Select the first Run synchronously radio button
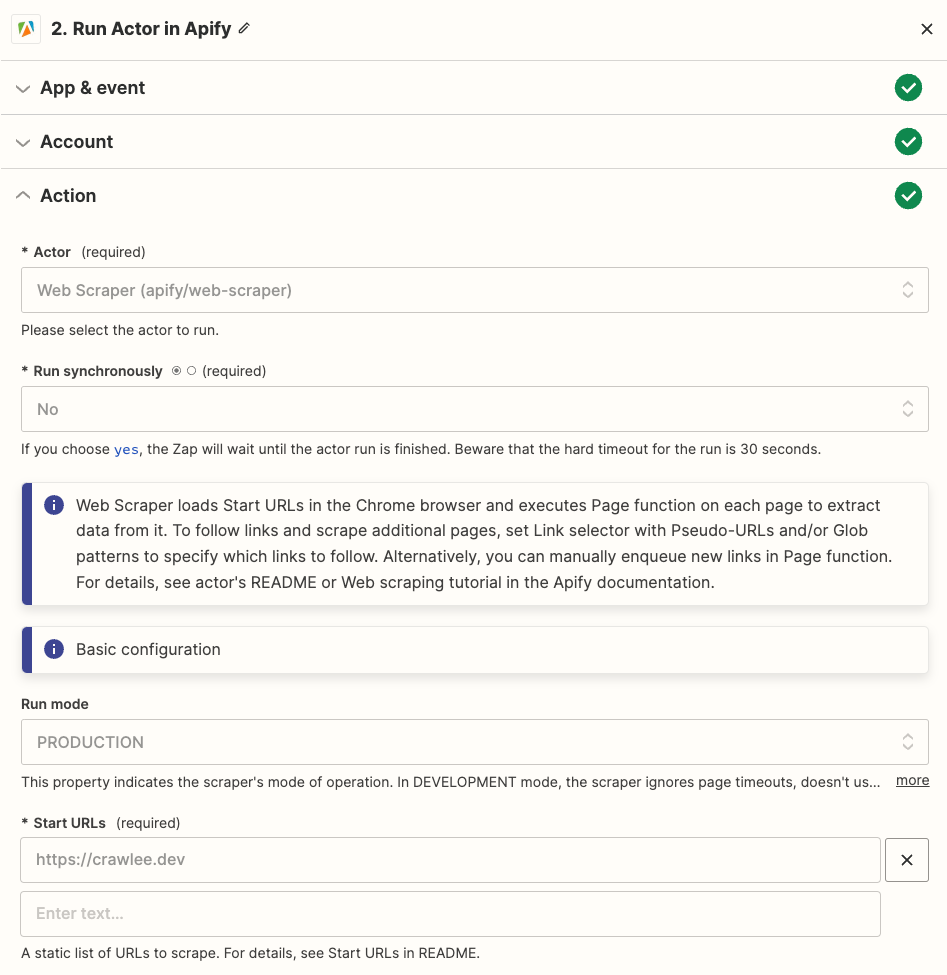 tap(176, 371)
